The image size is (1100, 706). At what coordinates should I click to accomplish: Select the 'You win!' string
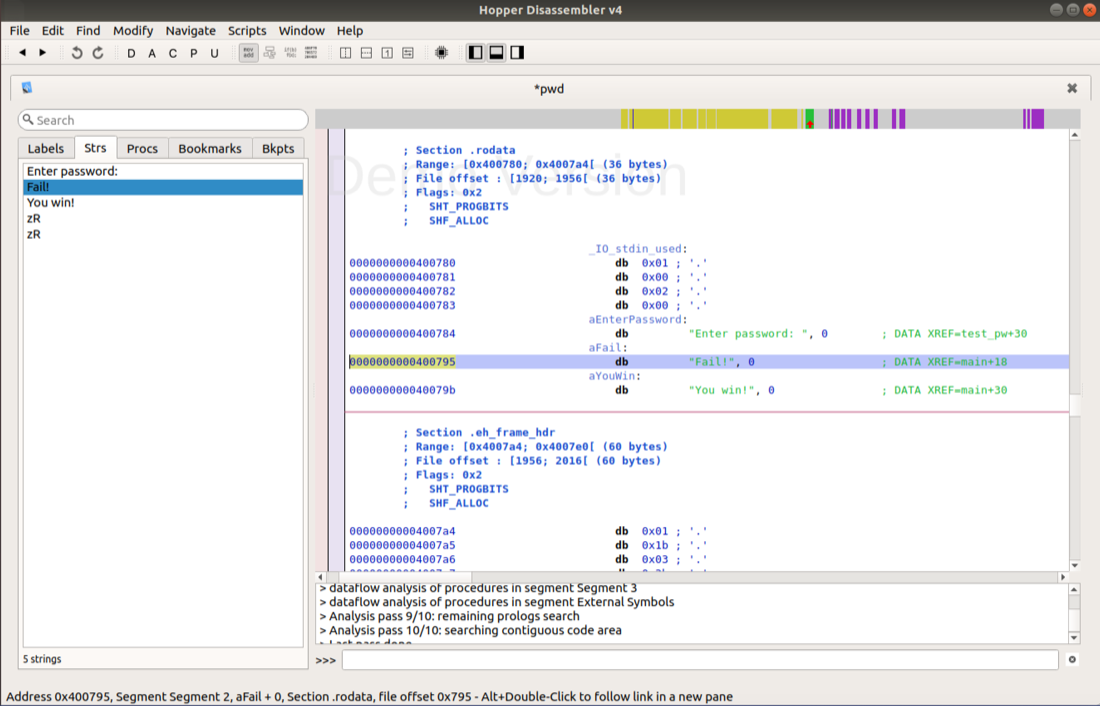[x=51, y=203]
